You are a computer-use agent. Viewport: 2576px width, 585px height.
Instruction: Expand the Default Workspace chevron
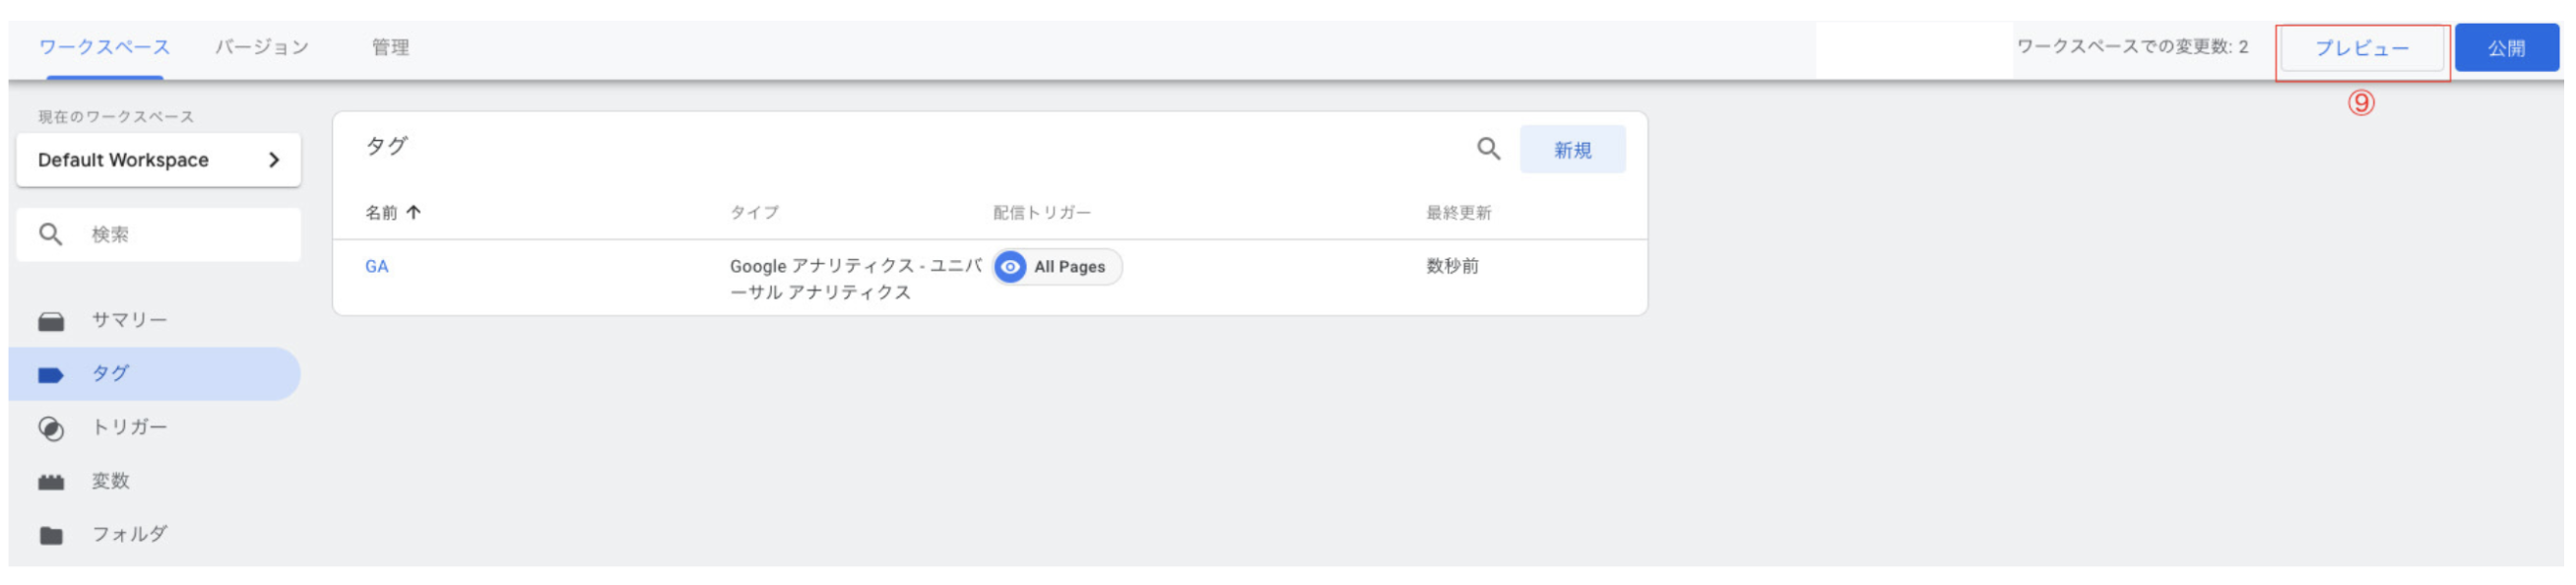coord(274,160)
